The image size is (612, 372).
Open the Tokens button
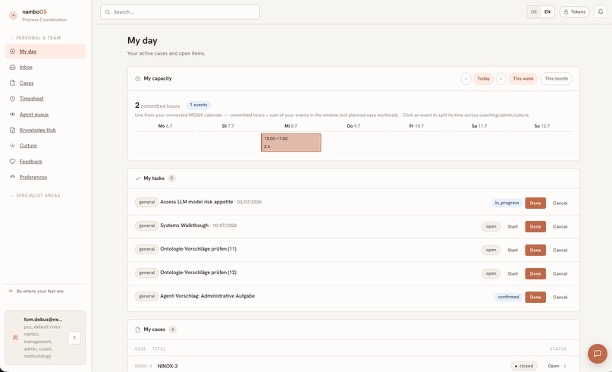[x=575, y=12]
